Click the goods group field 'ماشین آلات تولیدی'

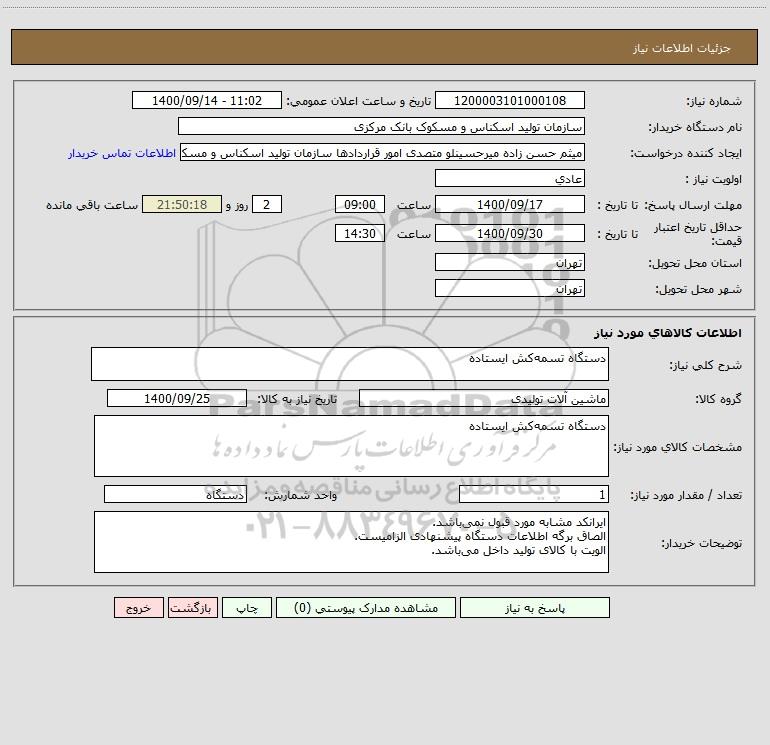484,398
